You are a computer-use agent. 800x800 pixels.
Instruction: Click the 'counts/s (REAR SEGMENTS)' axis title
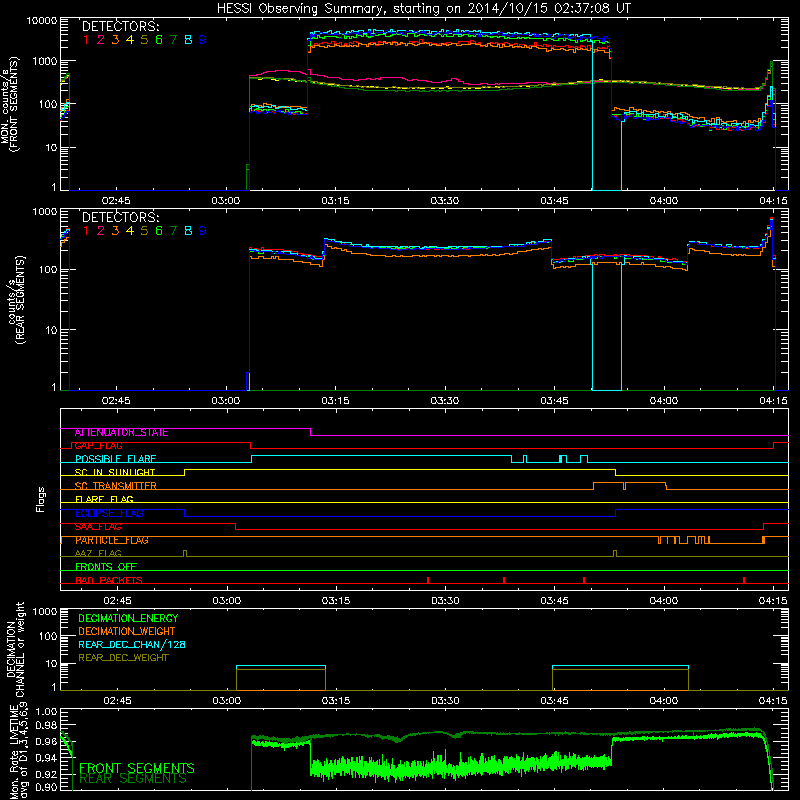(x=16, y=300)
